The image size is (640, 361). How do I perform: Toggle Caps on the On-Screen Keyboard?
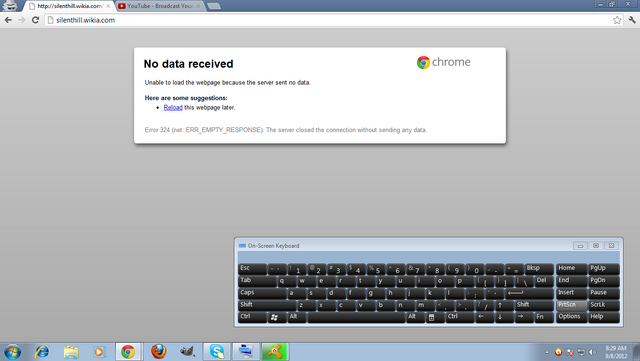[x=262, y=293]
